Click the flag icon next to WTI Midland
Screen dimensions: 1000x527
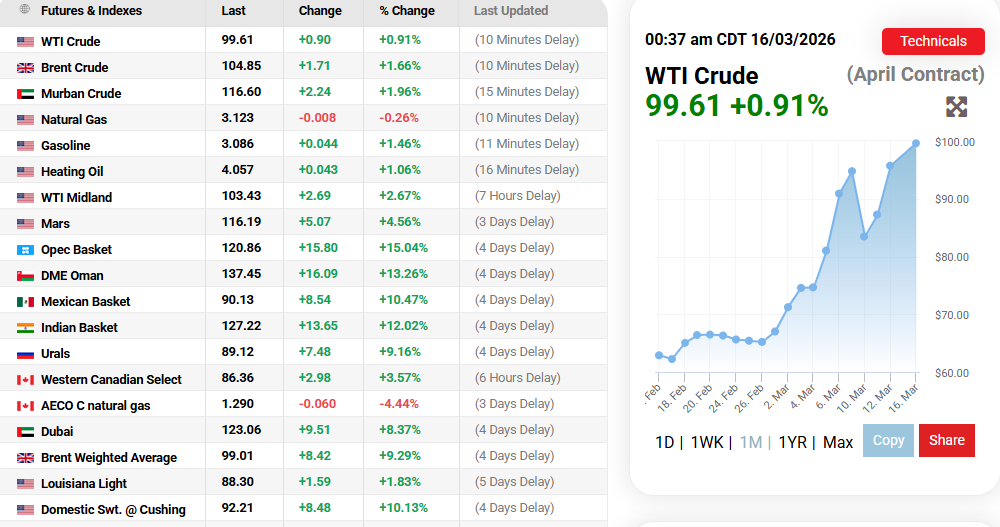[26, 198]
